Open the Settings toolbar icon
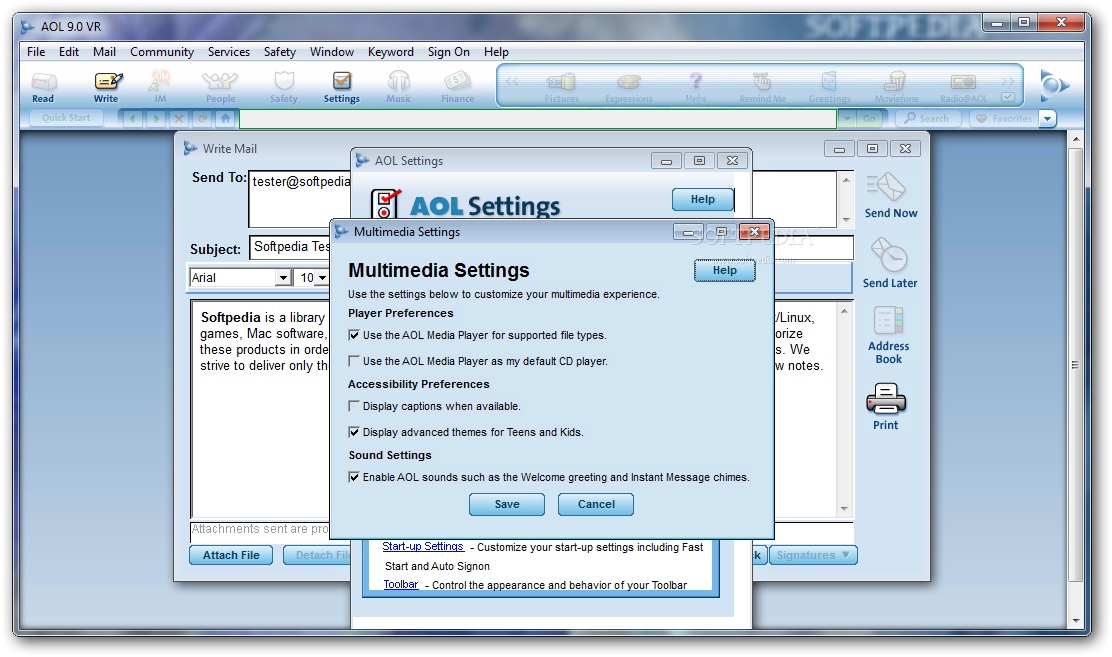The width and height of the screenshot is (1112, 657). (342, 87)
